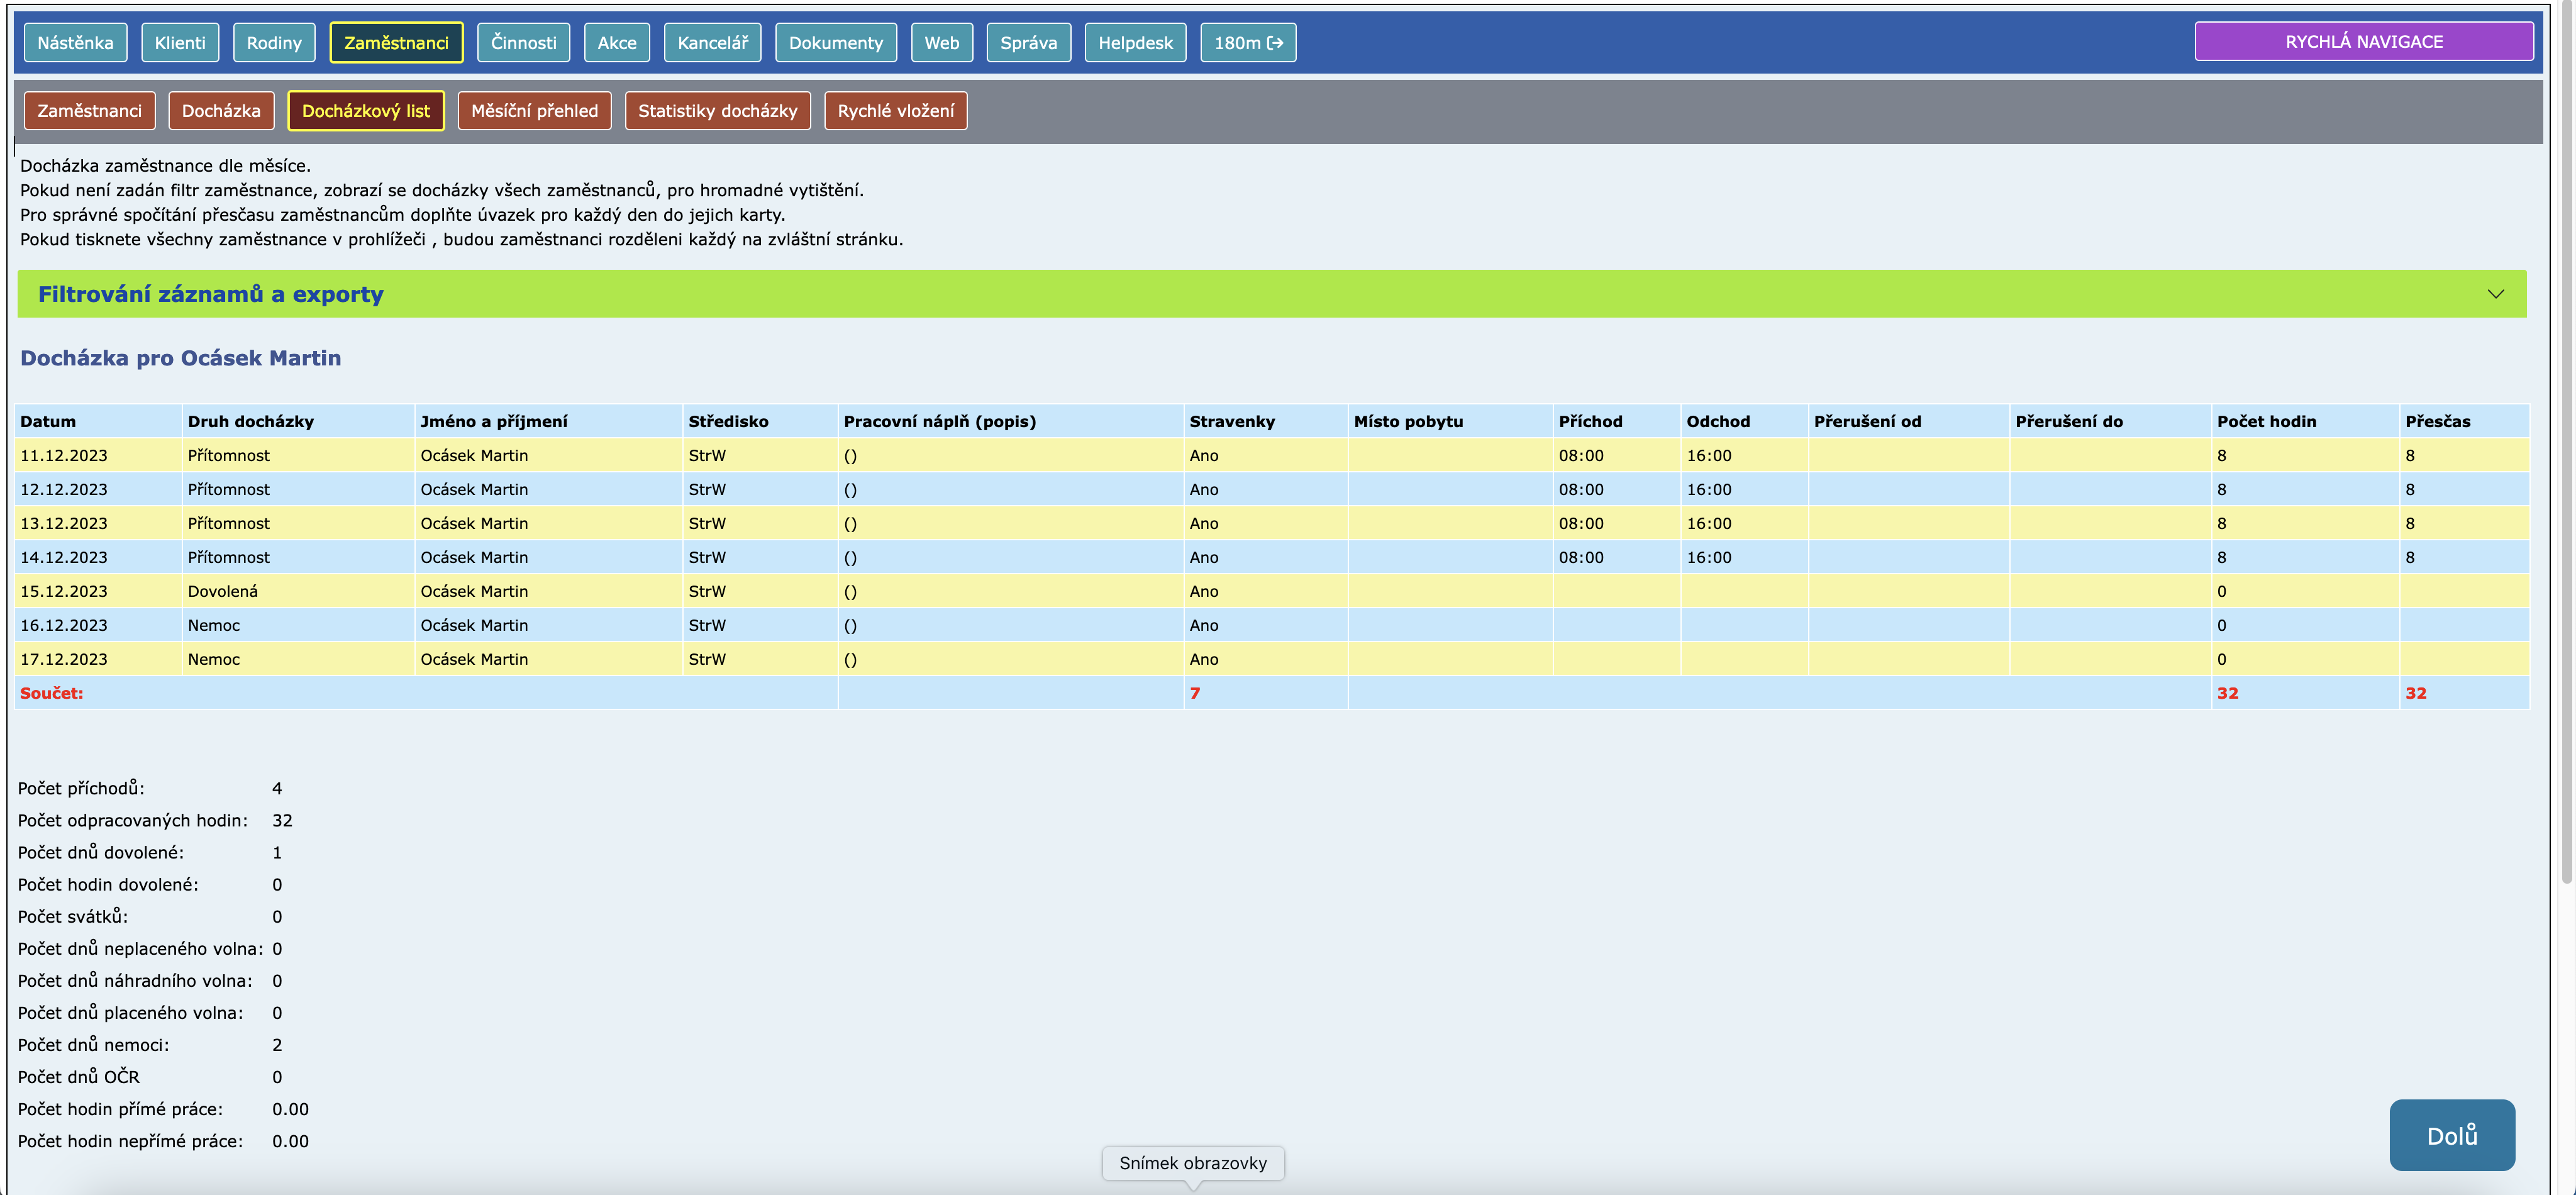Image resolution: width=2576 pixels, height=1195 pixels.
Task: Click the 180m logout timer button
Action: click(1247, 43)
